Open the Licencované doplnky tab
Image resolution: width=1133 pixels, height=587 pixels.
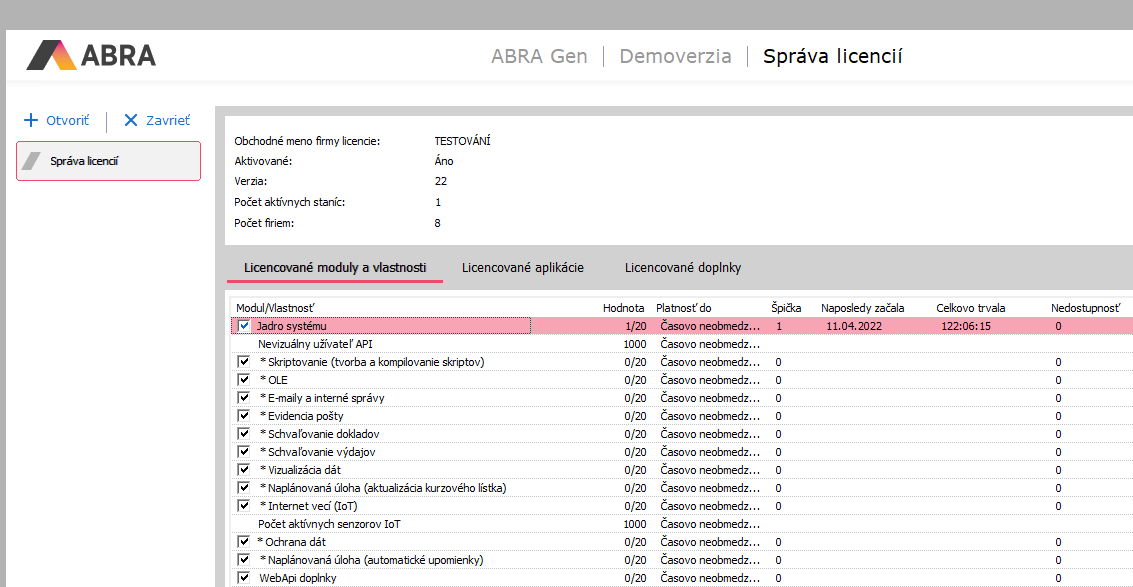coord(683,268)
